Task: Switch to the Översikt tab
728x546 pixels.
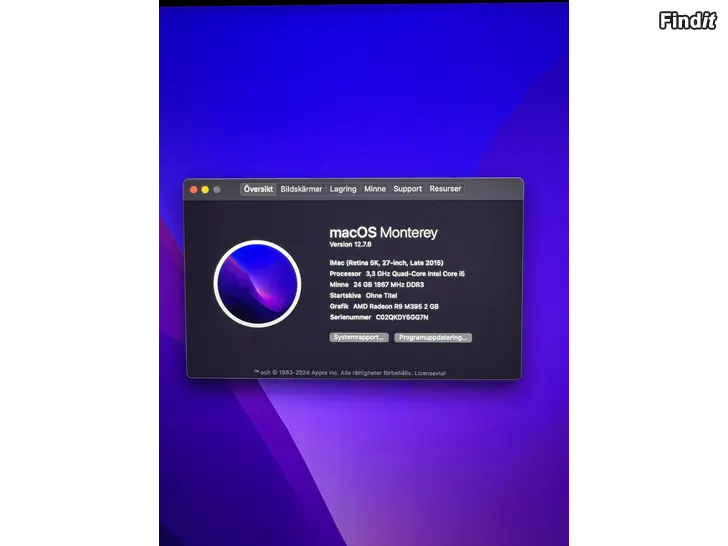Action: pos(258,189)
